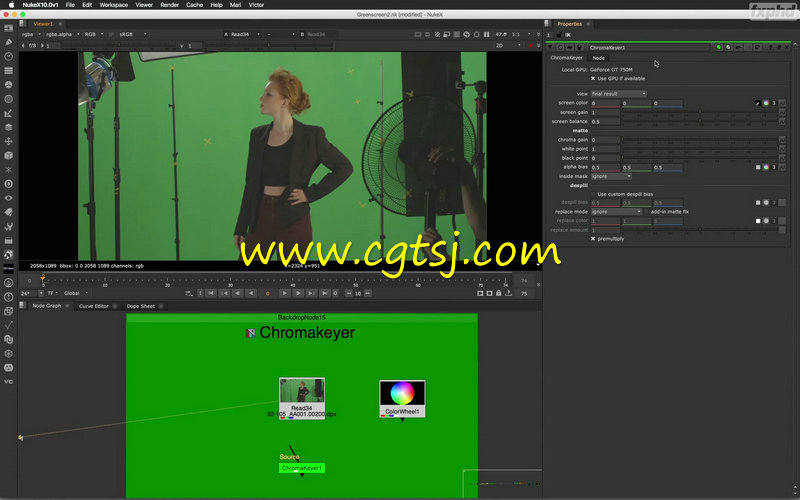Viewport: 800px width, 500px height.
Task: Open the Time nodes clock icon
Action: [8, 56]
